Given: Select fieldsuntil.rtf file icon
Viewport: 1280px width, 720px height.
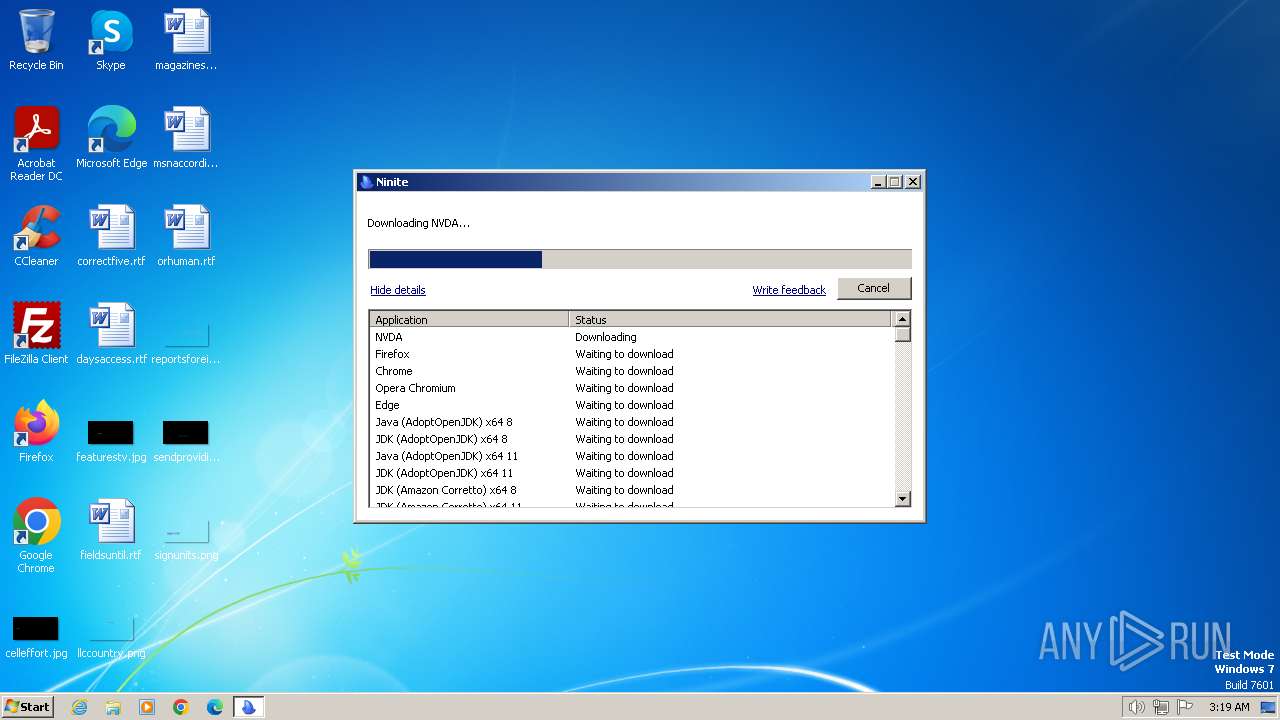Looking at the screenshot, I should coord(111,529).
